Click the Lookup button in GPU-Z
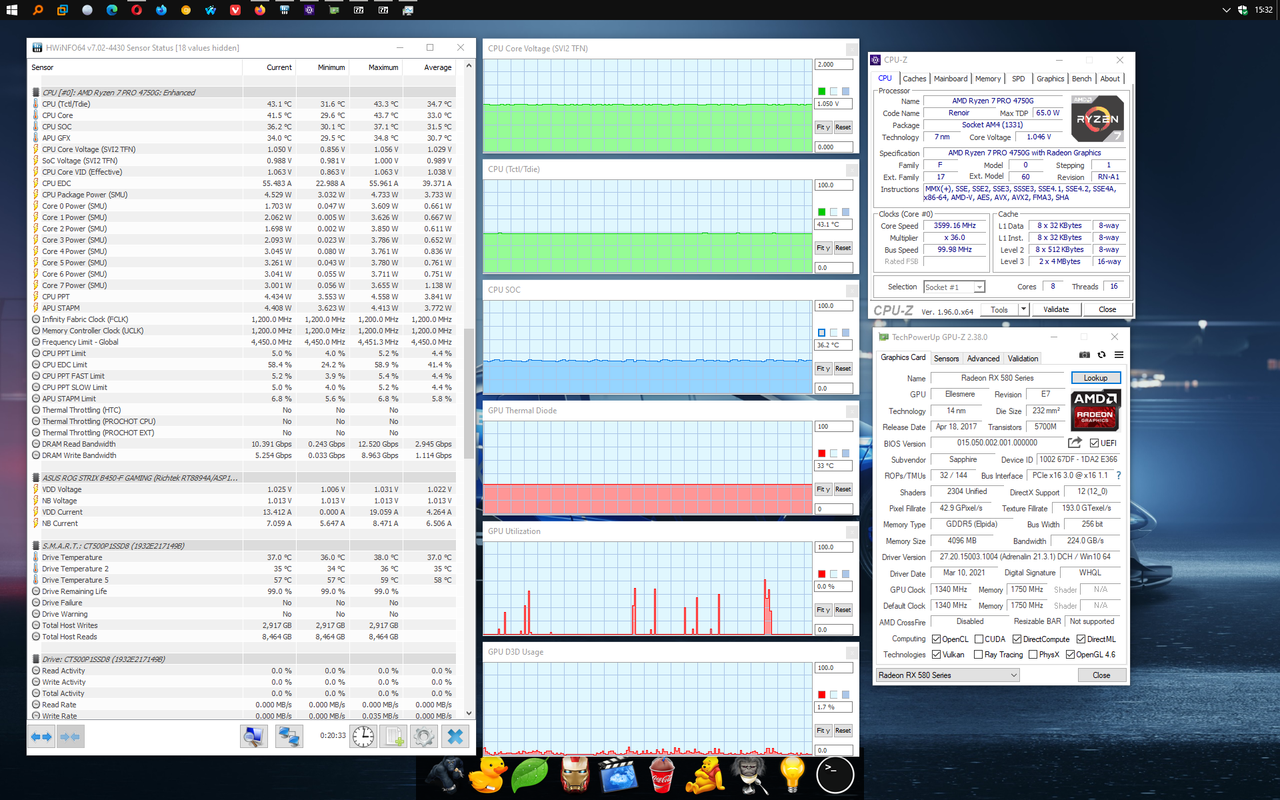The width and height of the screenshot is (1280, 800). point(1096,378)
